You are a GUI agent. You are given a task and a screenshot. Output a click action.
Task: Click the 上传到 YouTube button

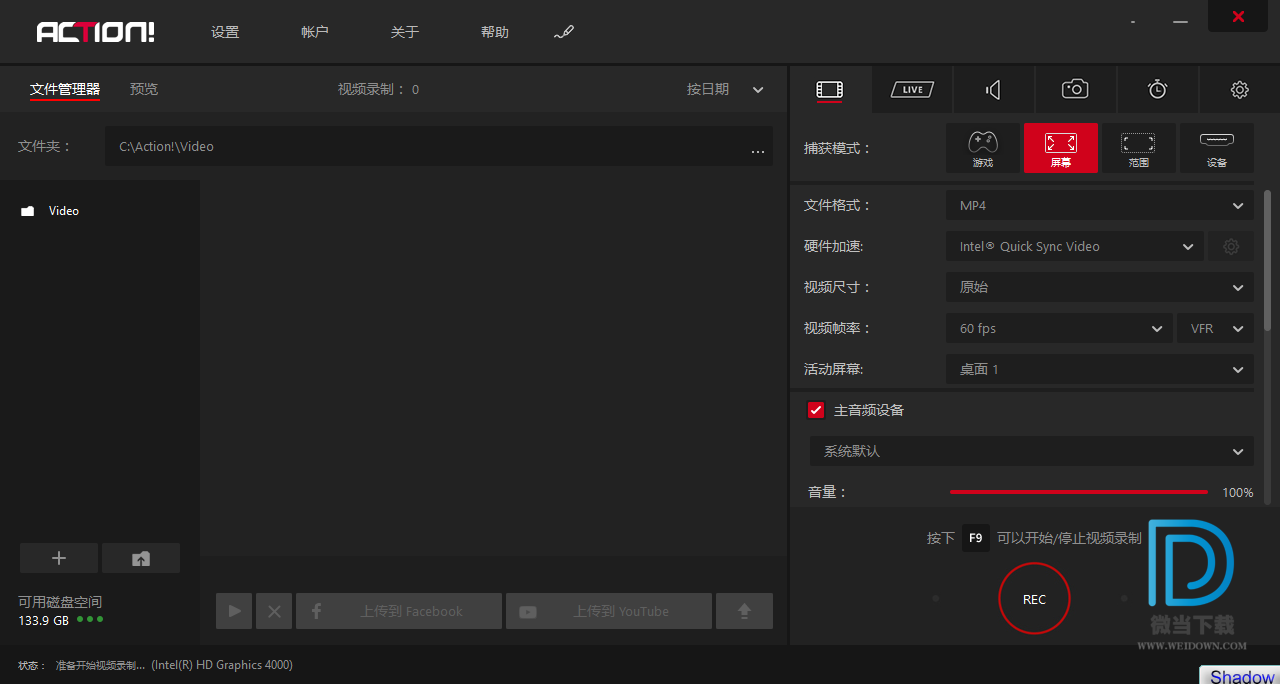pyautogui.click(x=608, y=611)
